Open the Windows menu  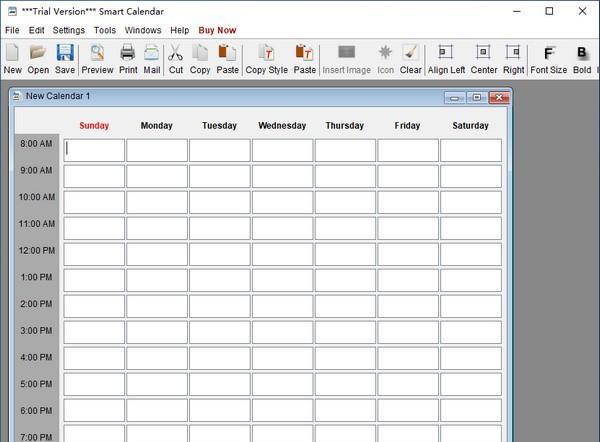143,30
